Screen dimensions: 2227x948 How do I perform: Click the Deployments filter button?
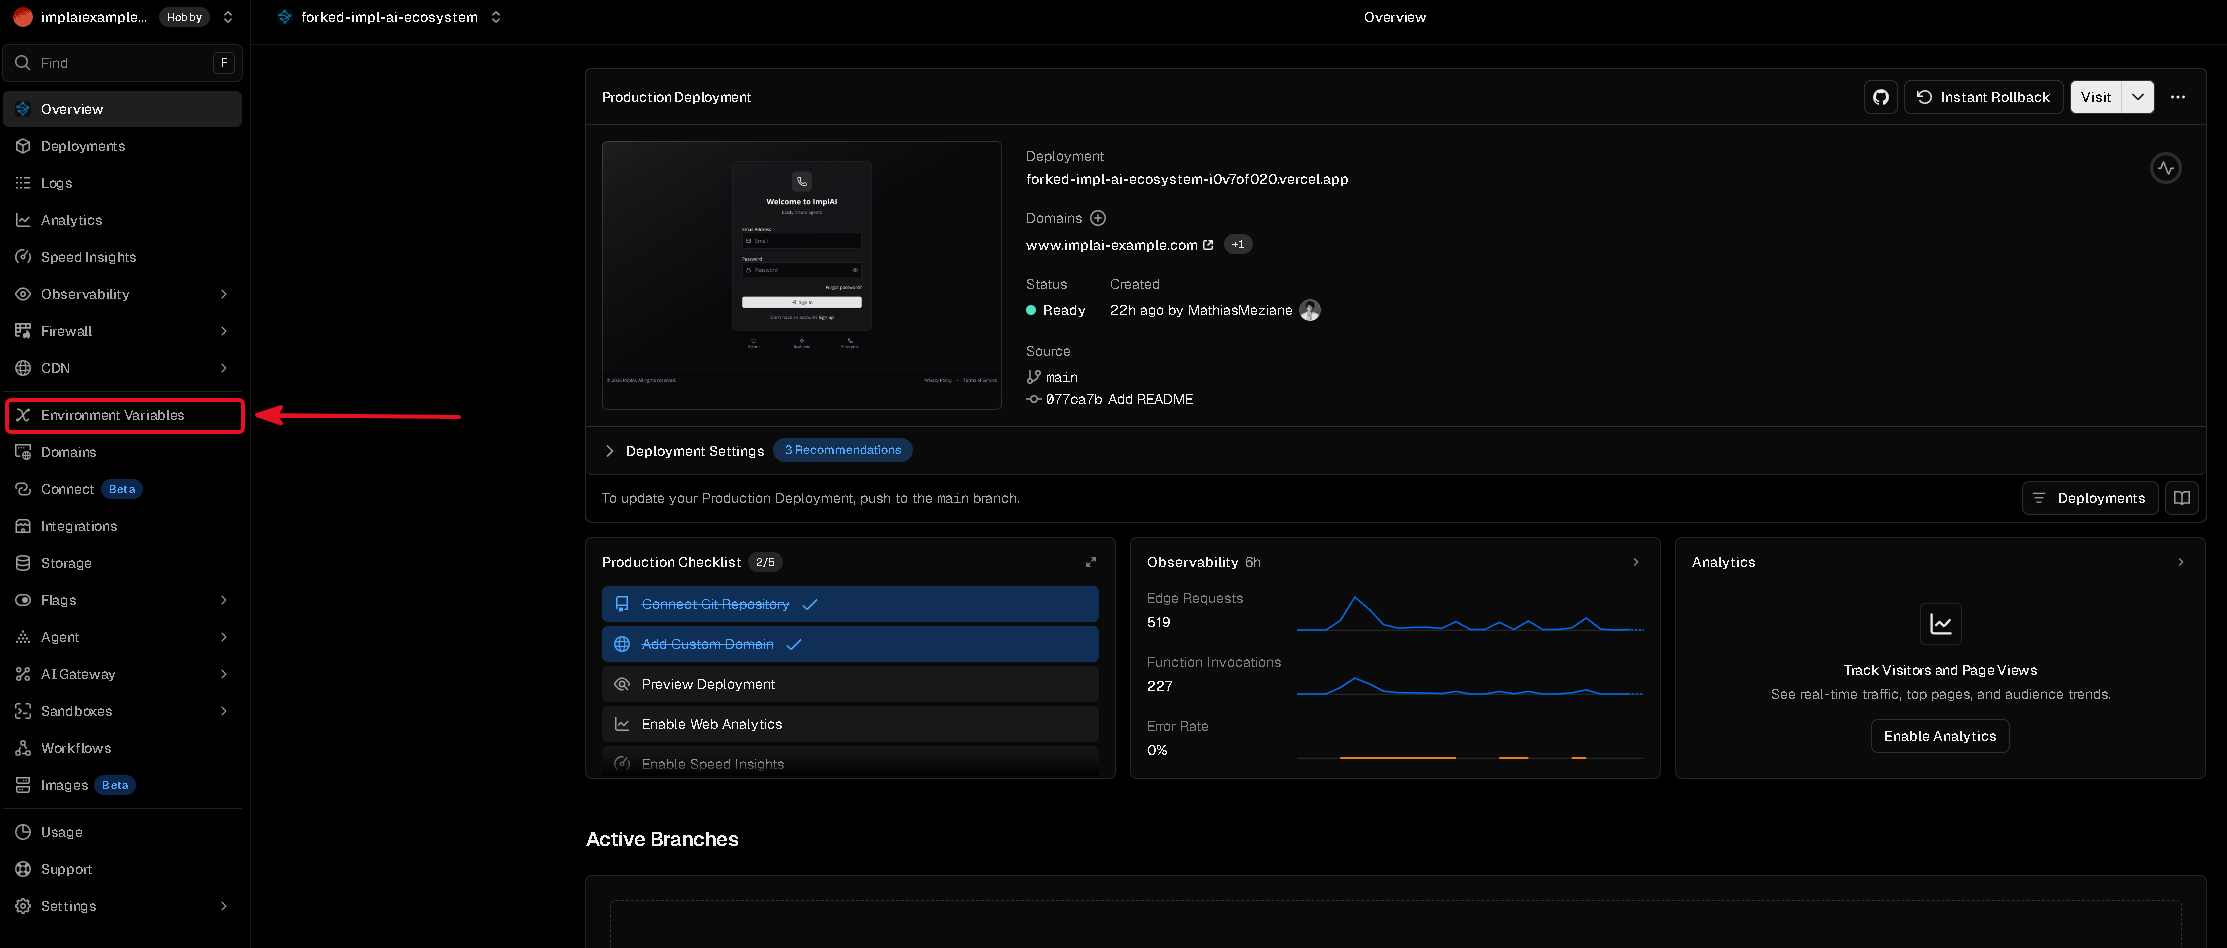pos(2090,498)
